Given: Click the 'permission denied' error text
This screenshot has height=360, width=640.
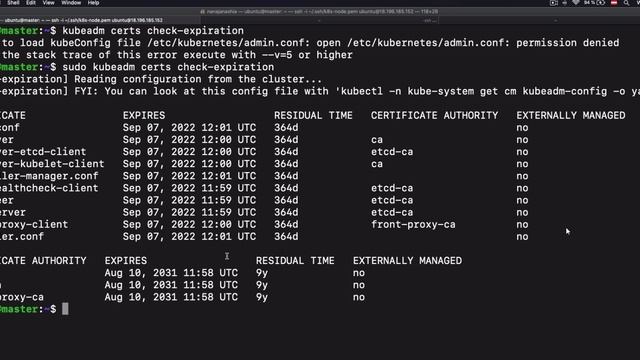Looking at the screenshot, I should tap(568, 43).
